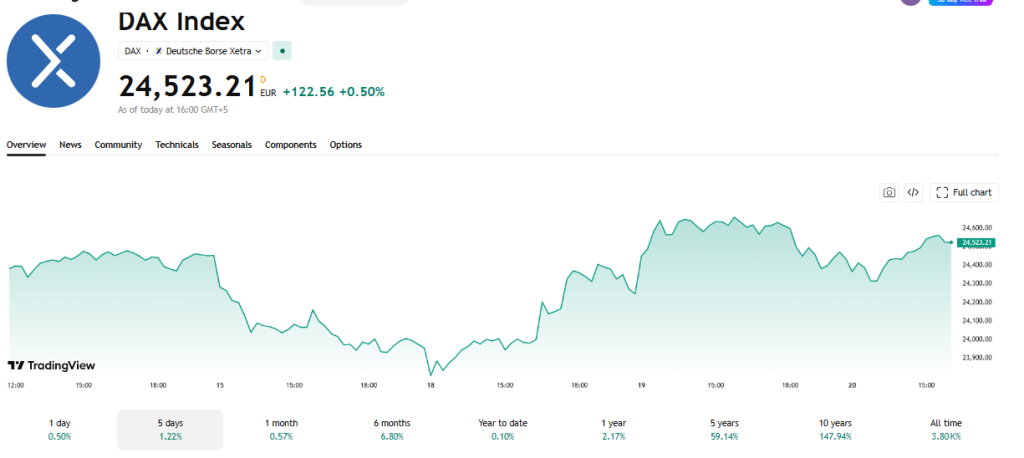
Task: Open the Technicals tab
Action: pyautogui.click(x=177, y=145)
